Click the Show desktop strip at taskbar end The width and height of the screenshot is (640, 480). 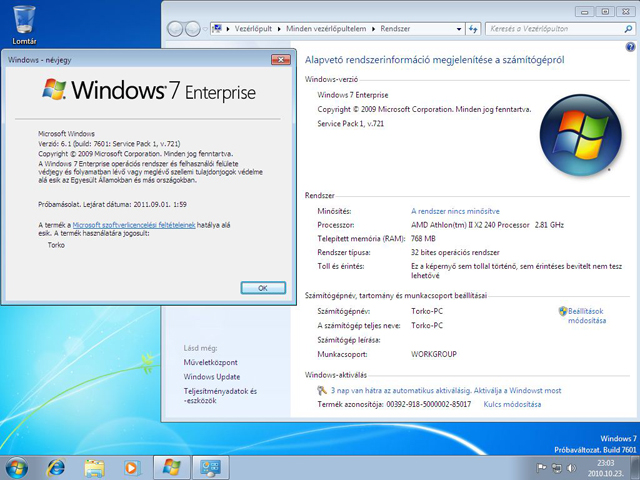[636, 468]
